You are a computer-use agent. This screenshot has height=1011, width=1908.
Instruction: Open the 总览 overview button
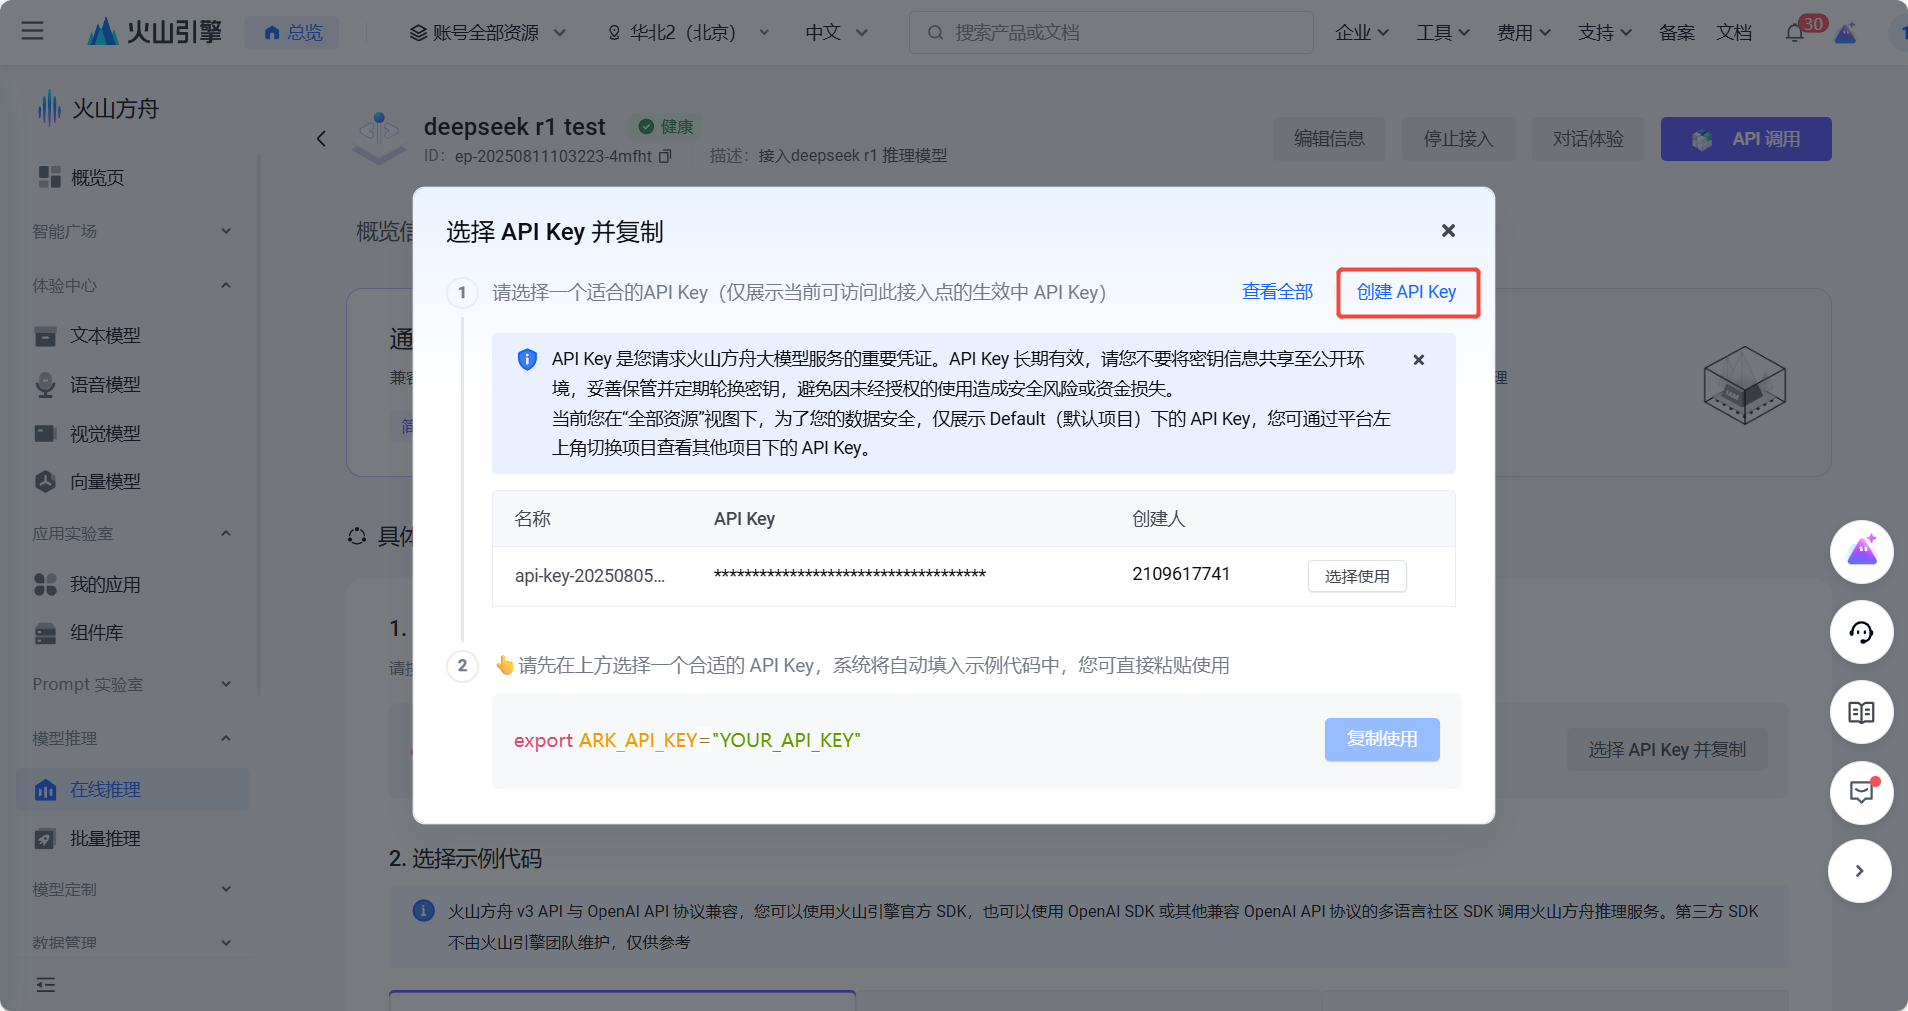[292, 33]
